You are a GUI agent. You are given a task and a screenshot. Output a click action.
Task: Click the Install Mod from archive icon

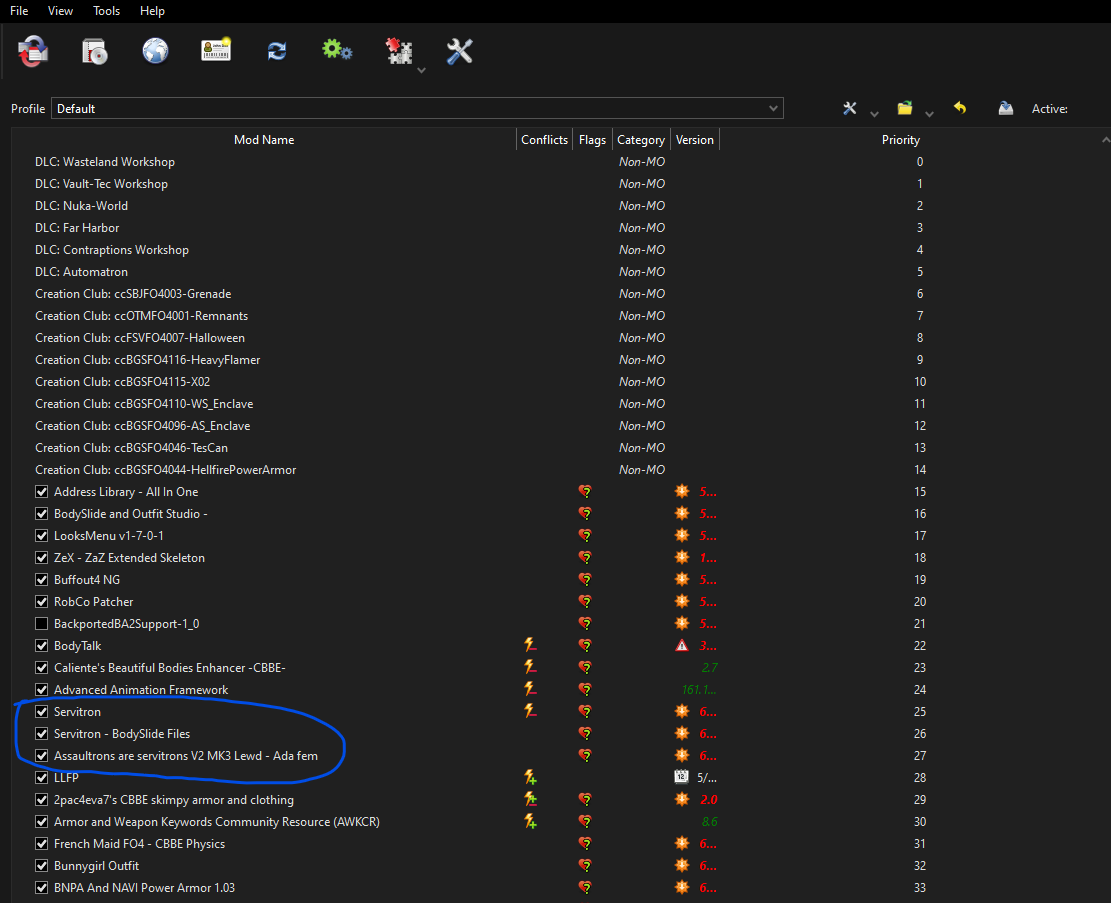click(33, 51)
